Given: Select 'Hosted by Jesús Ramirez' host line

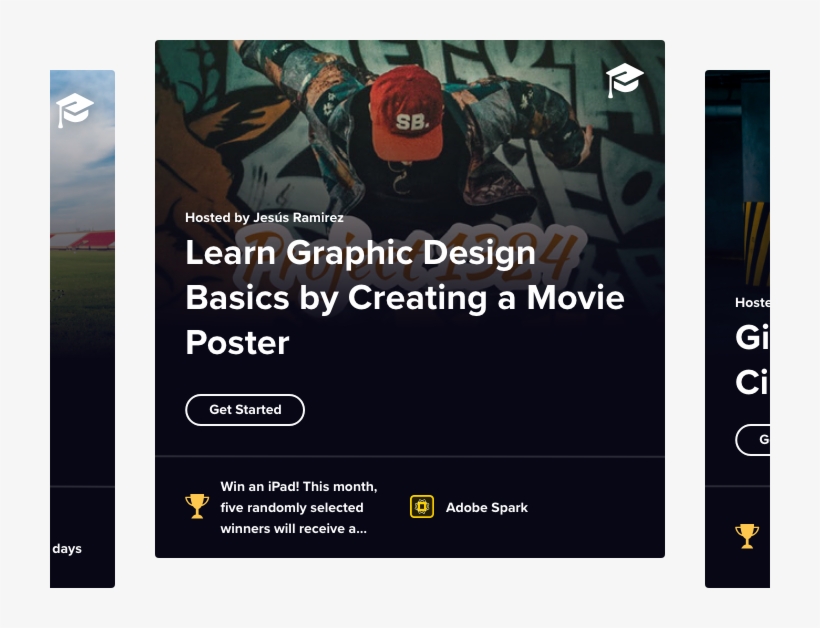Looking at the screenshot, I should (264, 217).
